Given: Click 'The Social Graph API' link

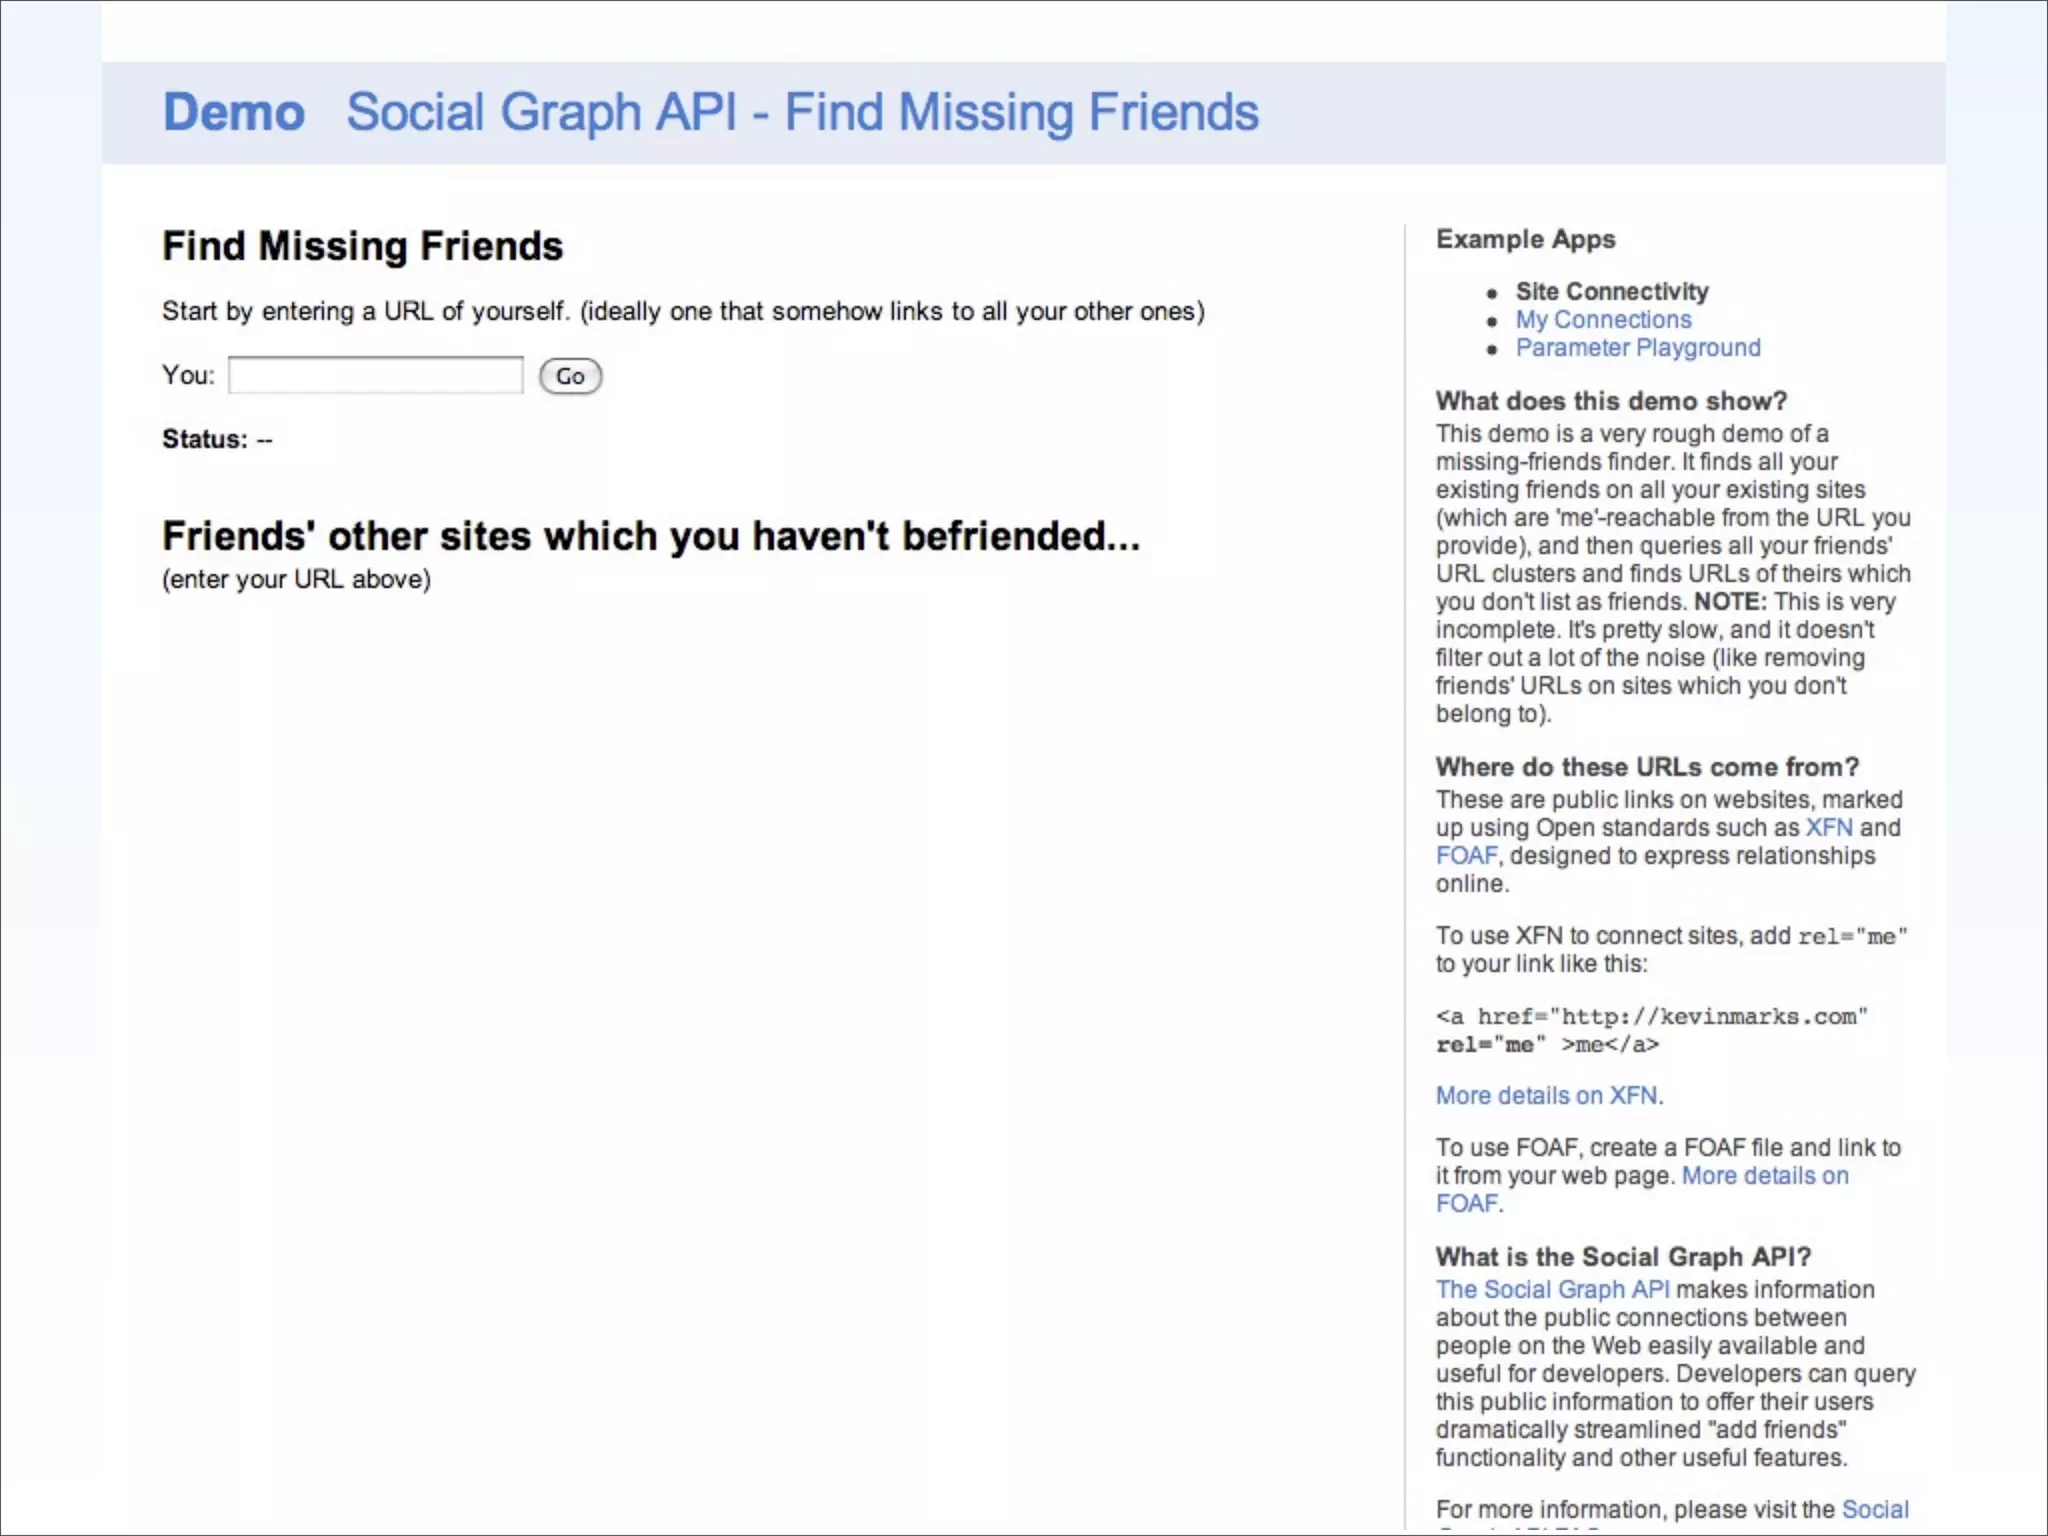Looking at the screenshot, I should tap(1552, 1289).
